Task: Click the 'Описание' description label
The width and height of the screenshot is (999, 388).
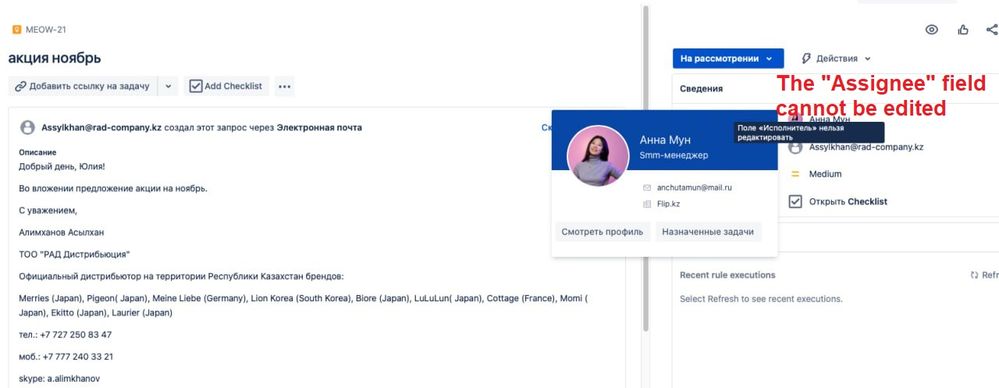Action: tap(38, 153)
